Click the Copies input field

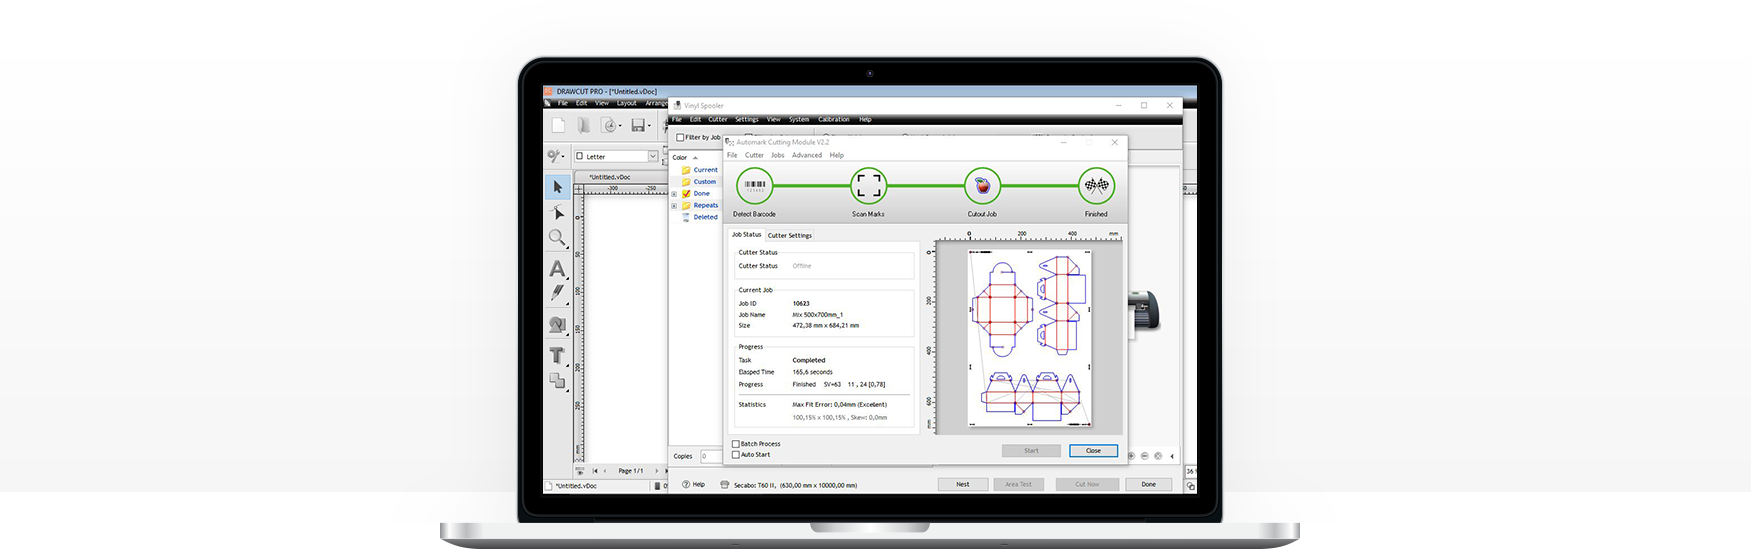709,456
